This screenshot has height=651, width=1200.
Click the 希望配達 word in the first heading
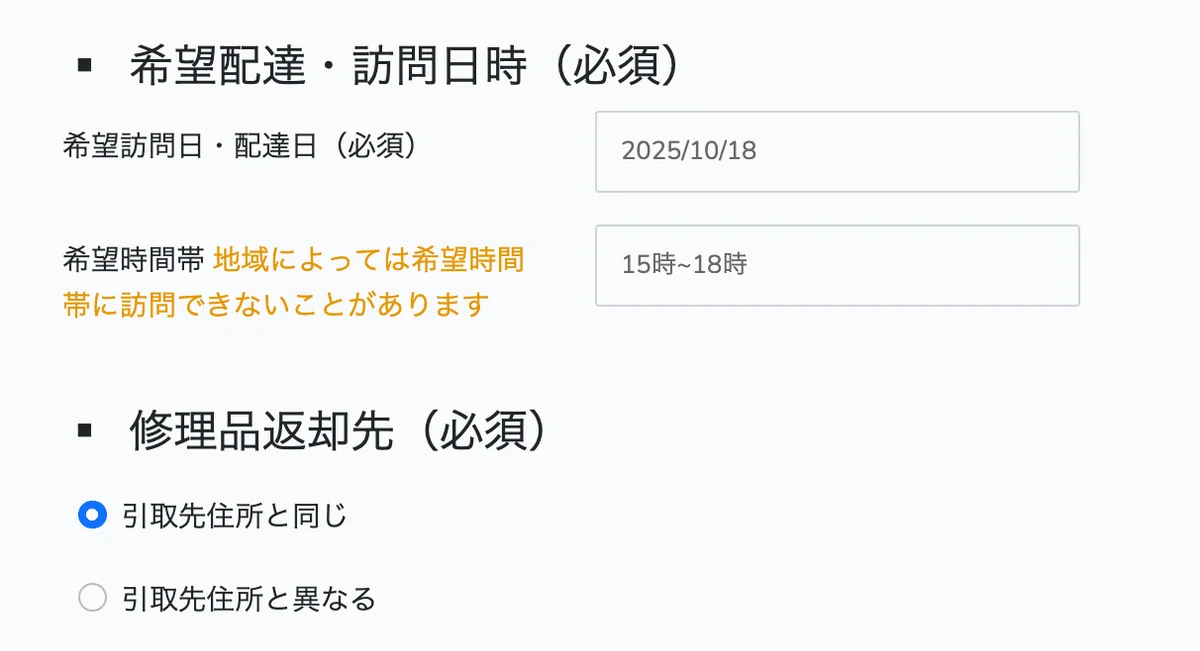(x=217, y=68)
